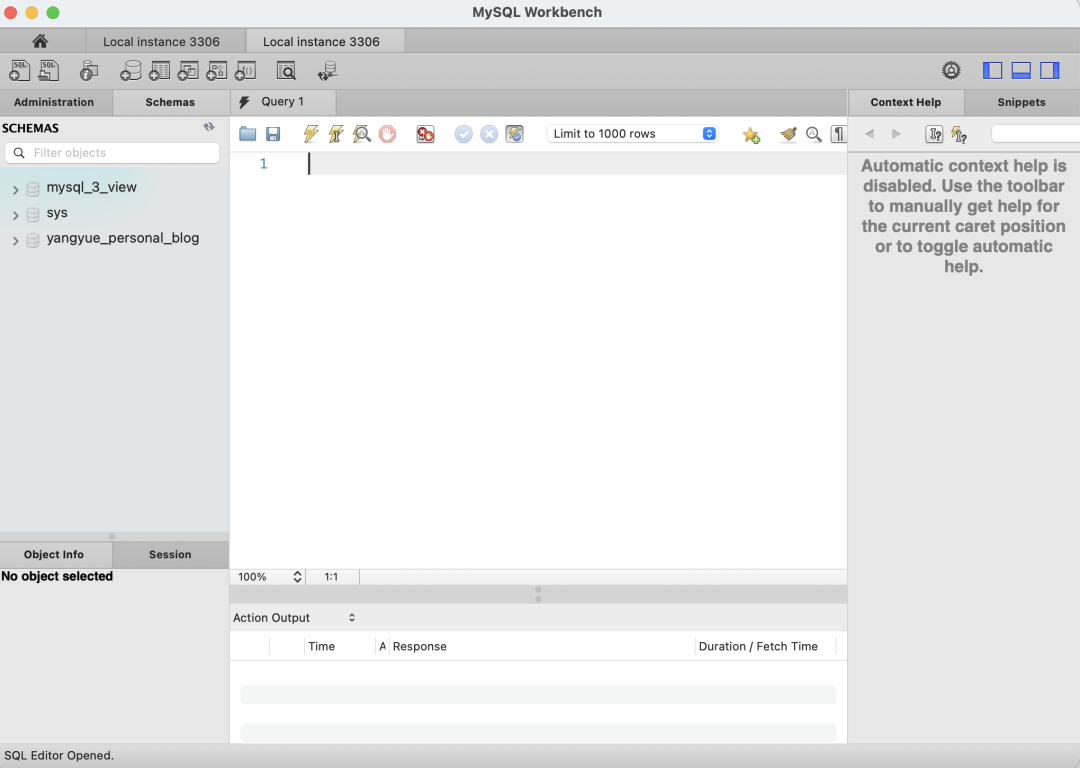Image resolution: width=1080 pixels, height=768 pixels.
Task: Open script file folder icon in editor
Action: pyautogui.click(x=247, y=134)
